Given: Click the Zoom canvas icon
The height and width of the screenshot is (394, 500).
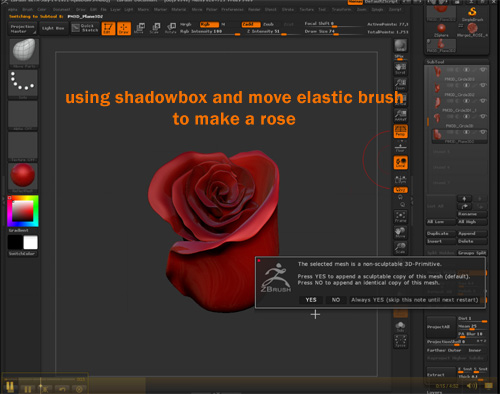Looking at the screenshot, I should tap(400, 84).
